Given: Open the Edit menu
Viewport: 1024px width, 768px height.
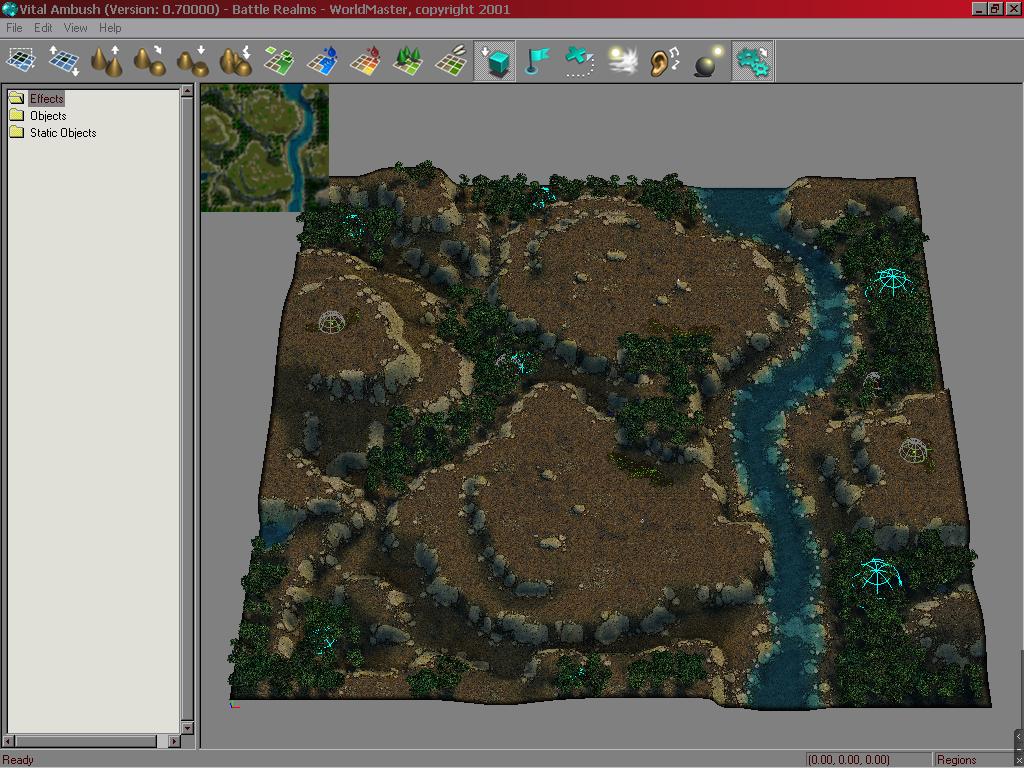Looking at the screenshot, I should pyautogui.click(x=43, y=28).
